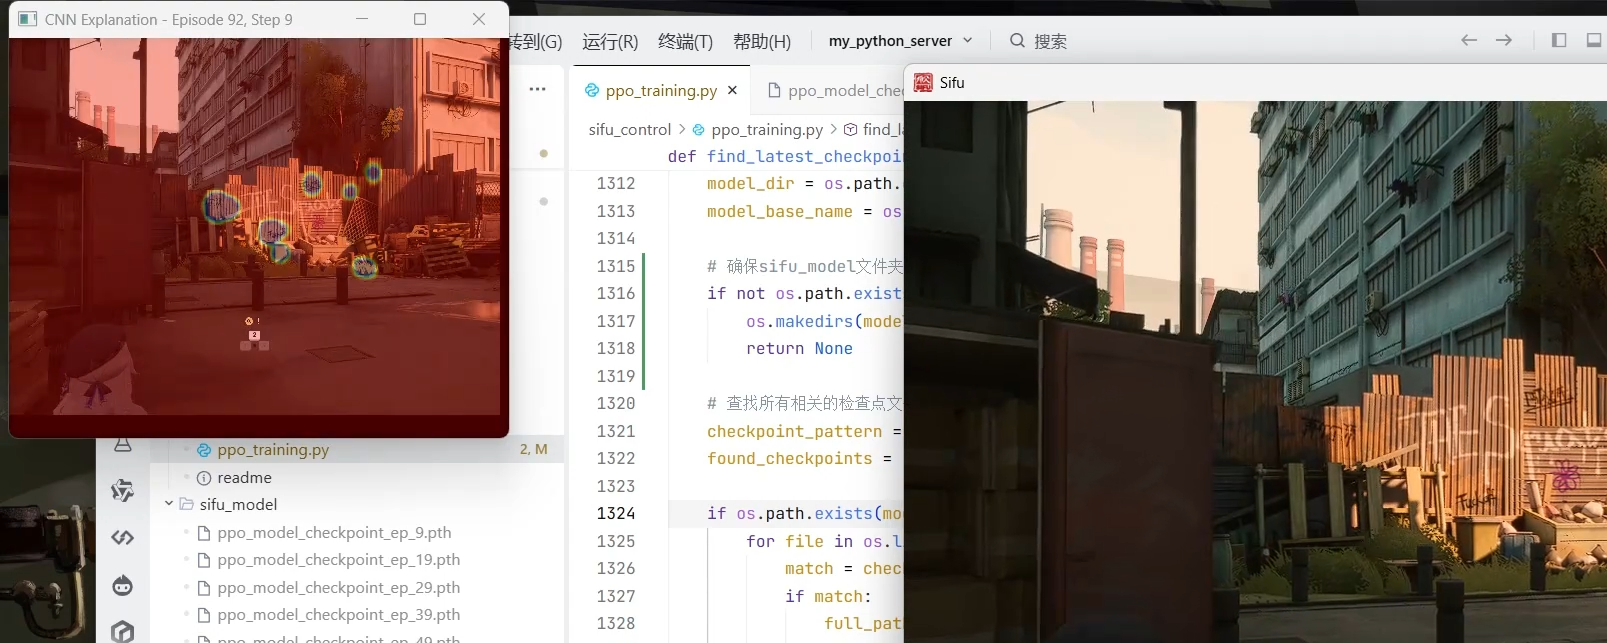Open the robot-face assistant icon in activity bar
Viewport: 1607px width, 643px height.
click(x=123, y=585)
